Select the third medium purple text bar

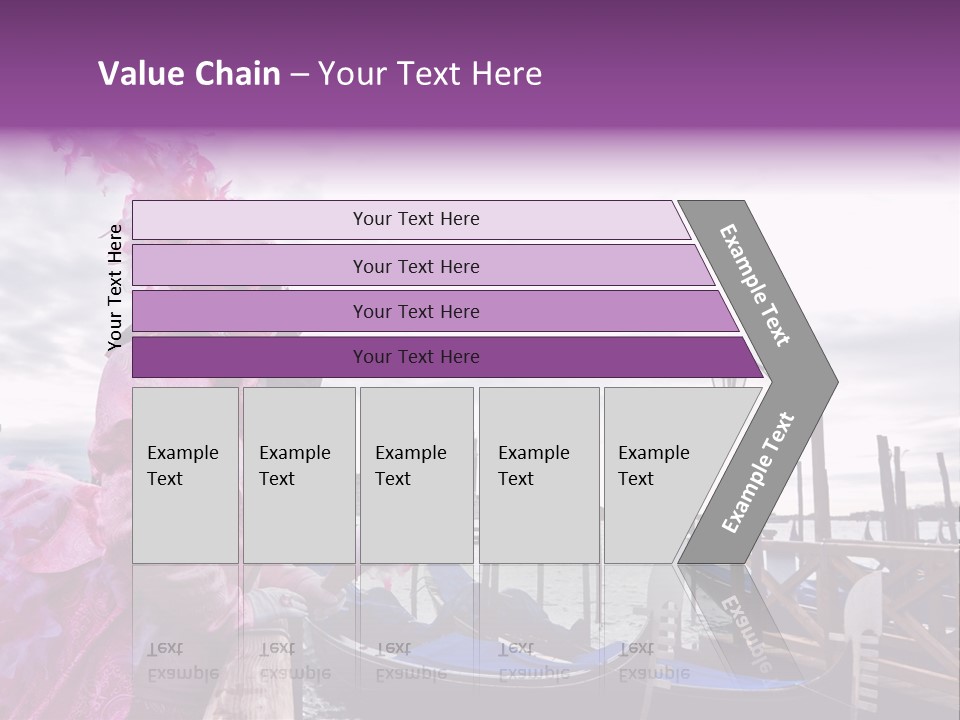pyautogui.click(x=415, y=311)
